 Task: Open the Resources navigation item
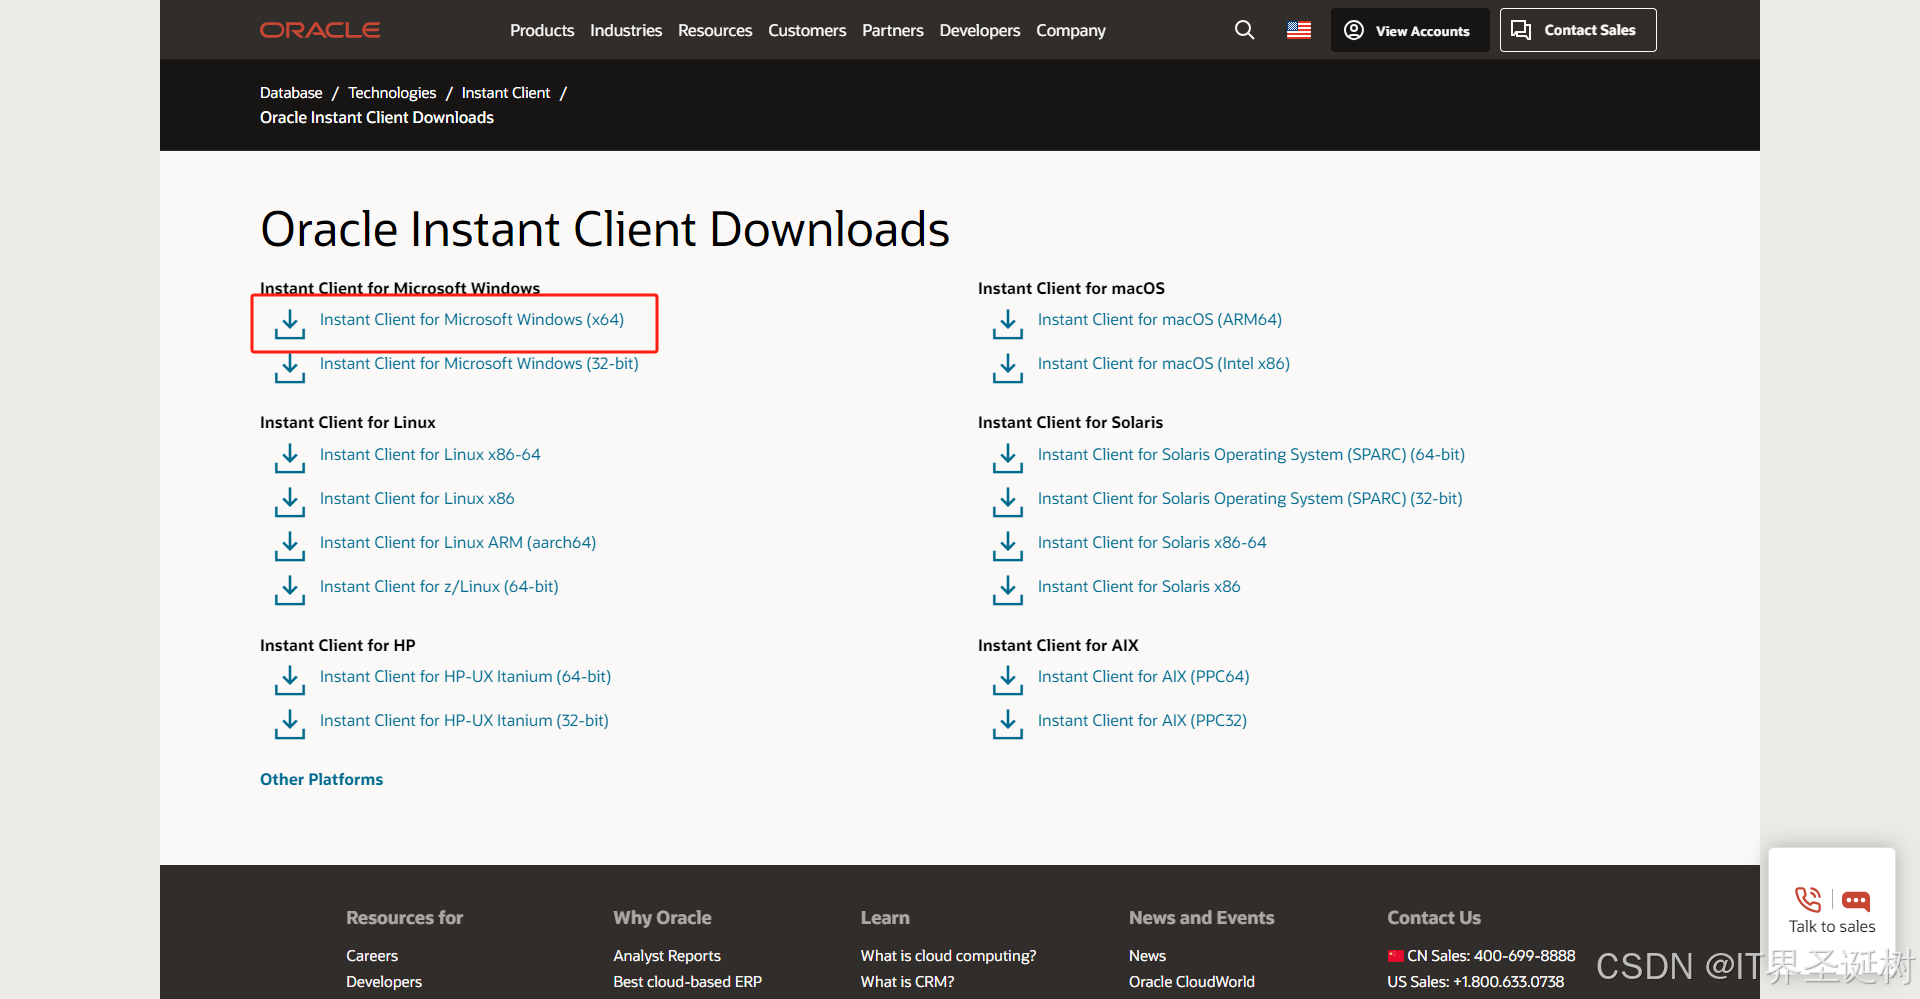point(714,30)
